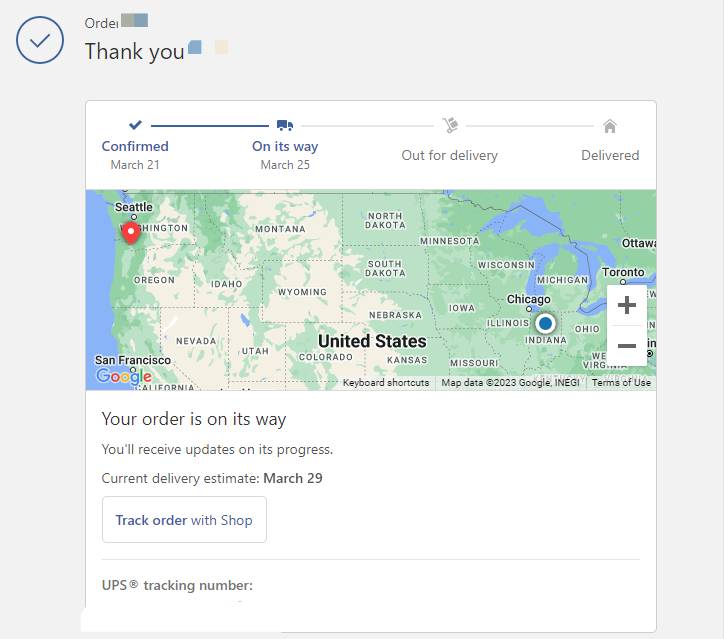Click the blue package location marker
This screenshot has width=725, height=639.
(x=545, y=323)
